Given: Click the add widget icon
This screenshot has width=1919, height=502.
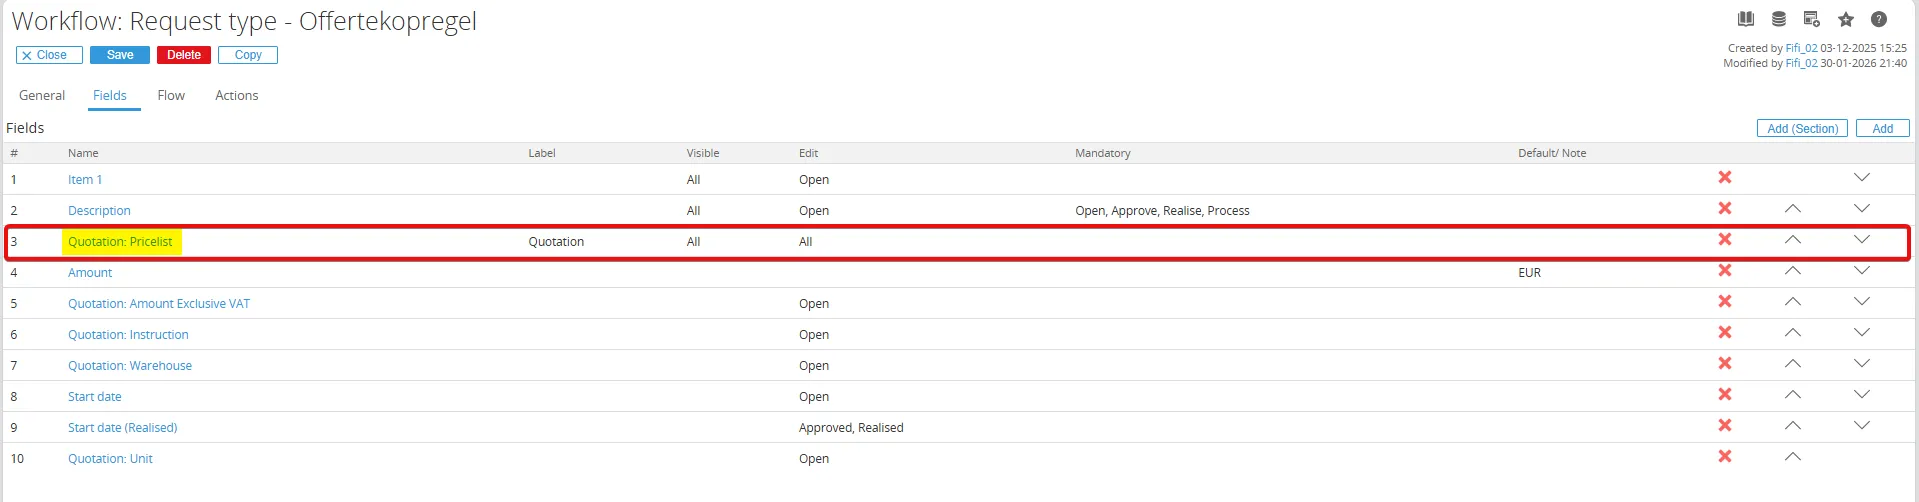Looking at the screenshot, I should point(1811,19).
